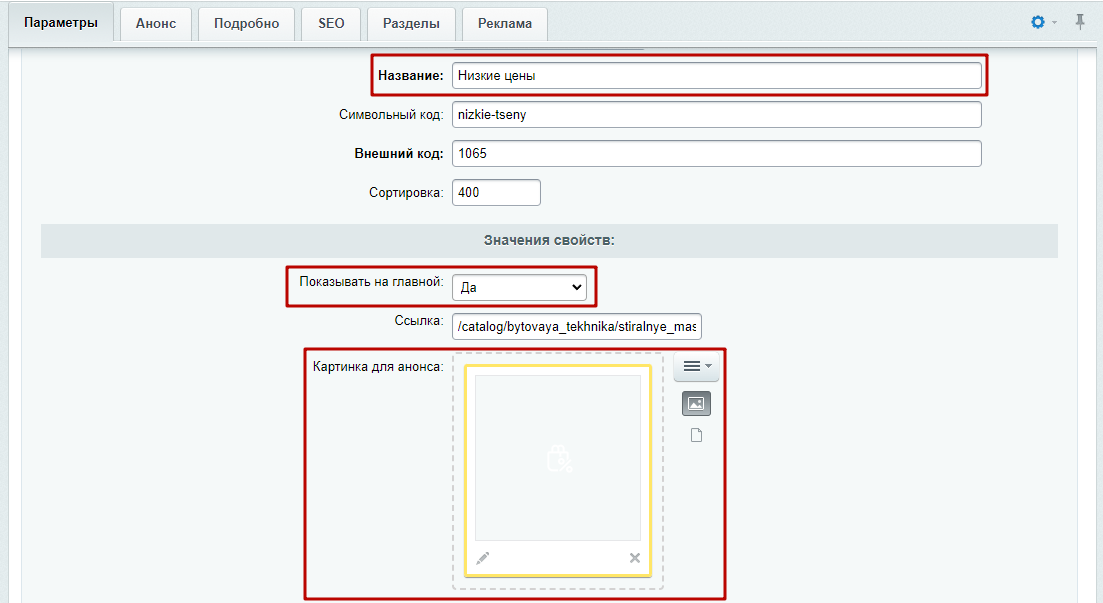Expand the small arrow next to gear icon
1103x603 pixels.
(1054, 23)
